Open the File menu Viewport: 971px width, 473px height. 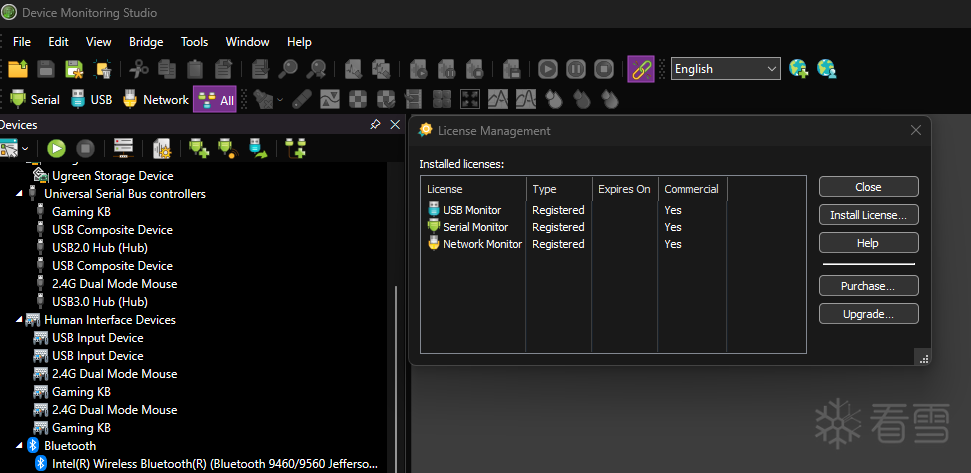[22, 42]
